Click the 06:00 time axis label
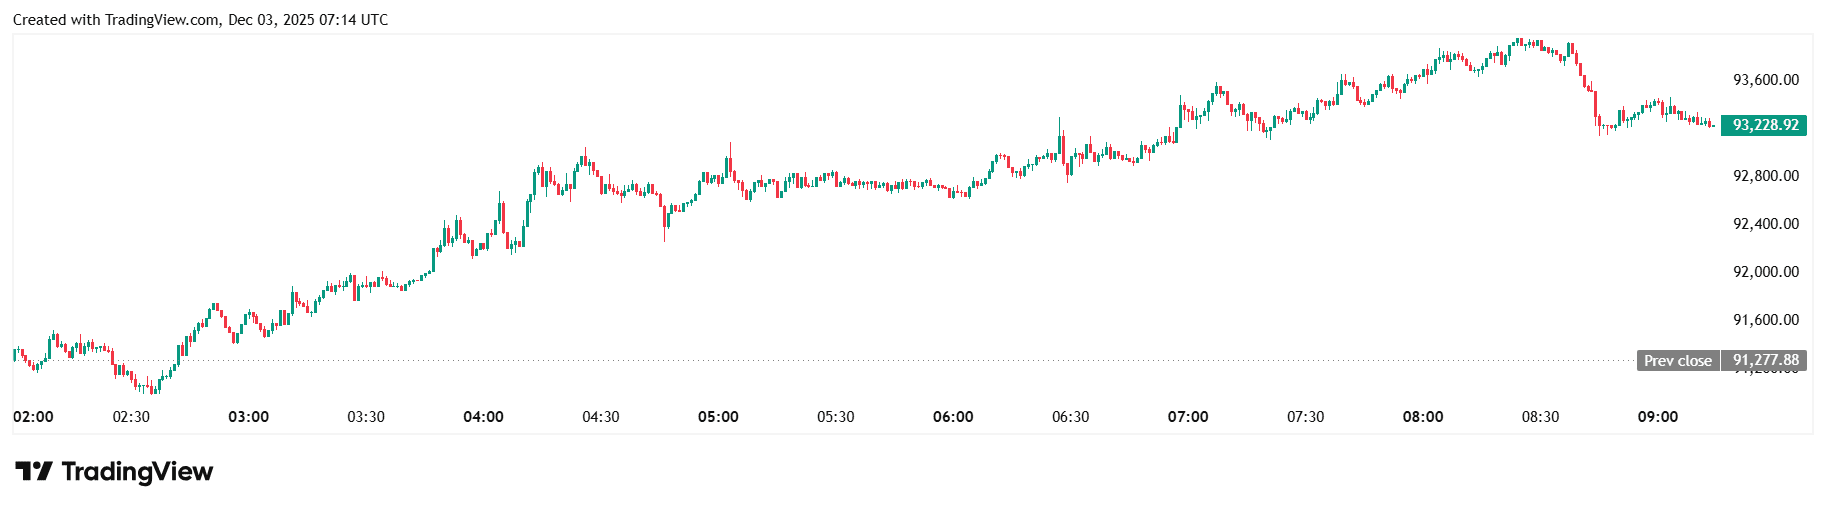 click(x=953, y=417)
